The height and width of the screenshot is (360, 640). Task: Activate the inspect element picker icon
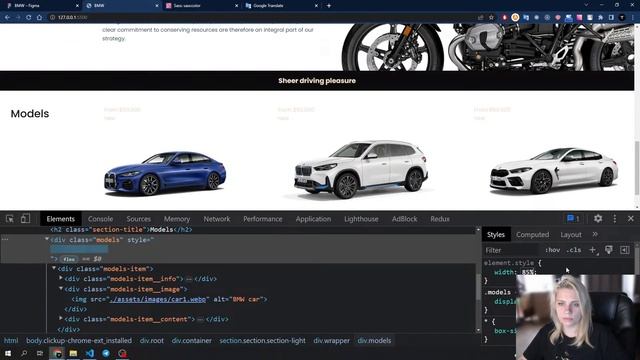pyautogui.click(x=10, y=219)
